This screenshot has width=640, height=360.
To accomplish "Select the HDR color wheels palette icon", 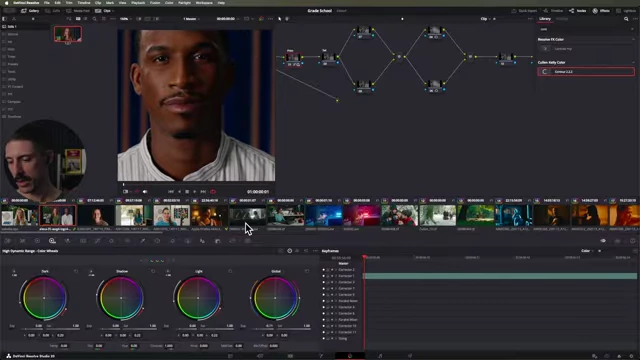I will point(52,241).
